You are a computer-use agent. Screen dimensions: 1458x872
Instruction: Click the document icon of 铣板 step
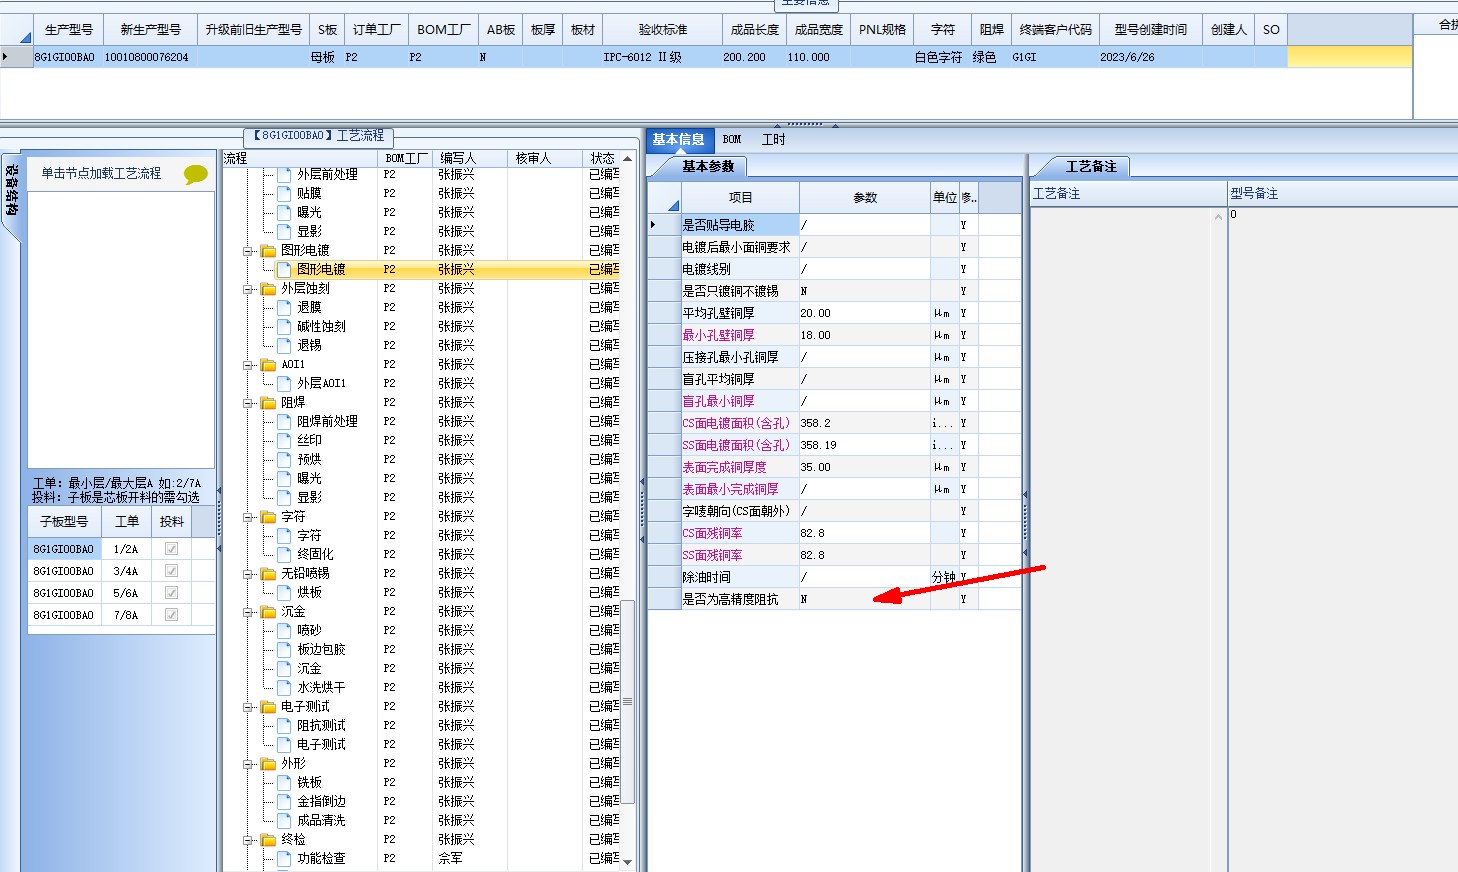(x=284, y=782)
